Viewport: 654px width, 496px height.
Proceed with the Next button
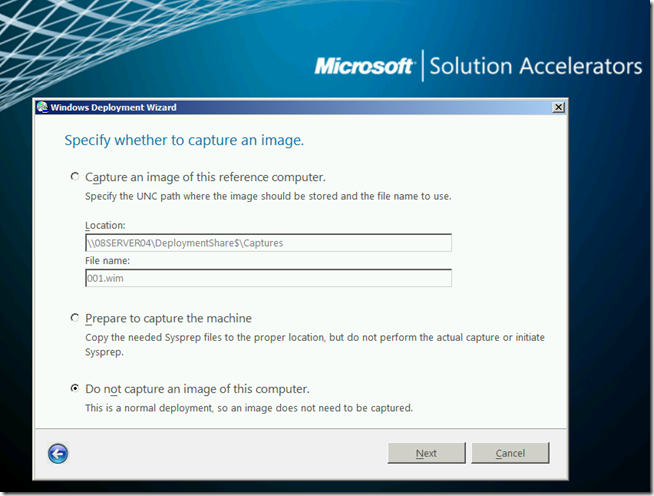[426, 453]
